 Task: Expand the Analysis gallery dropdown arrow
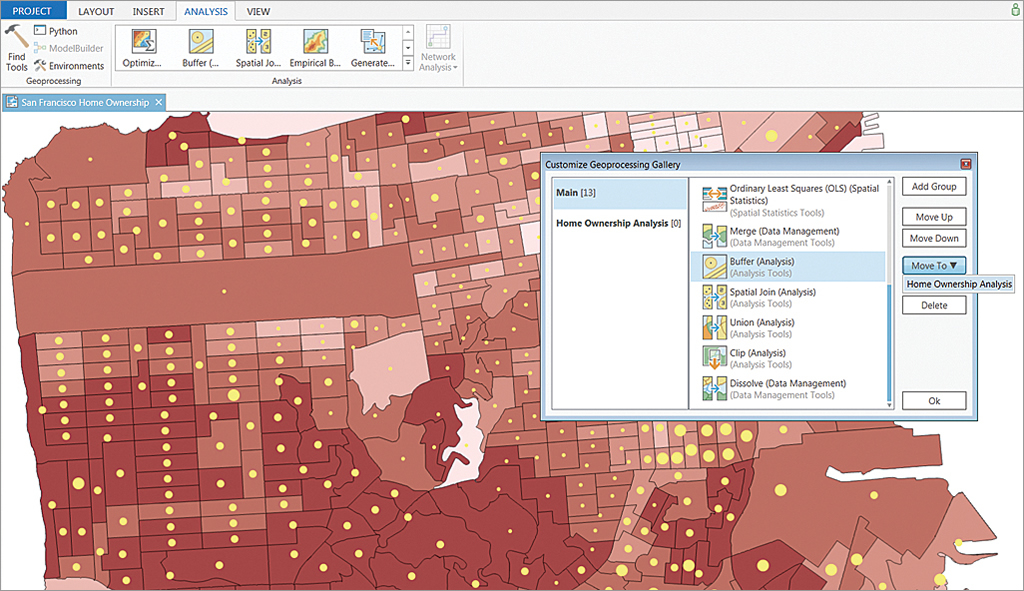click(408, 64)
